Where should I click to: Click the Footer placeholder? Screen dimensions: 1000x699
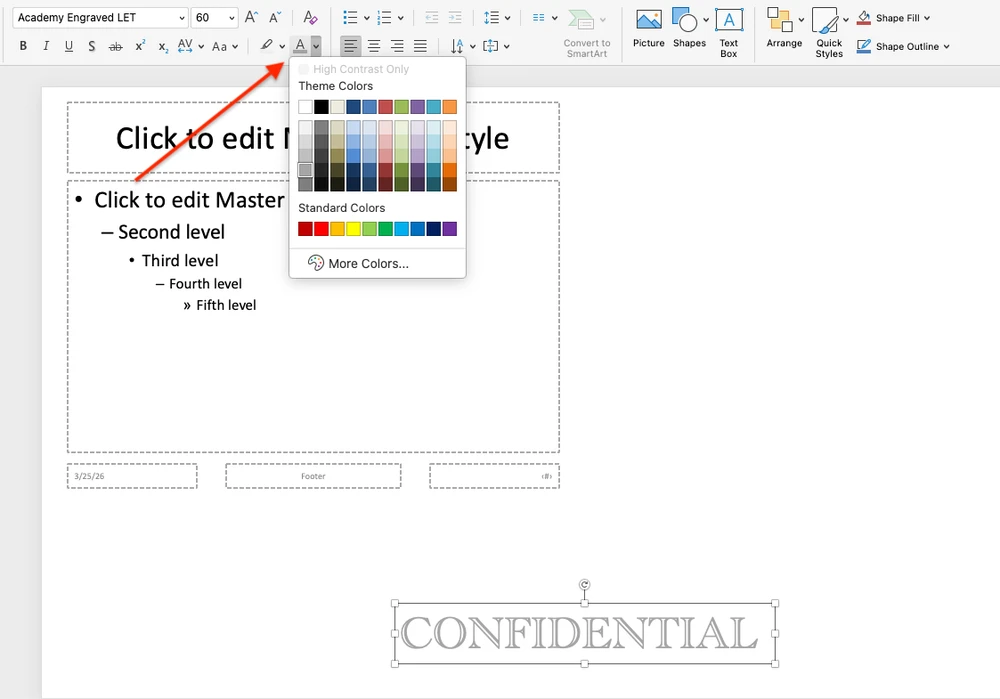pyautogui.click(x=313, y=475)
